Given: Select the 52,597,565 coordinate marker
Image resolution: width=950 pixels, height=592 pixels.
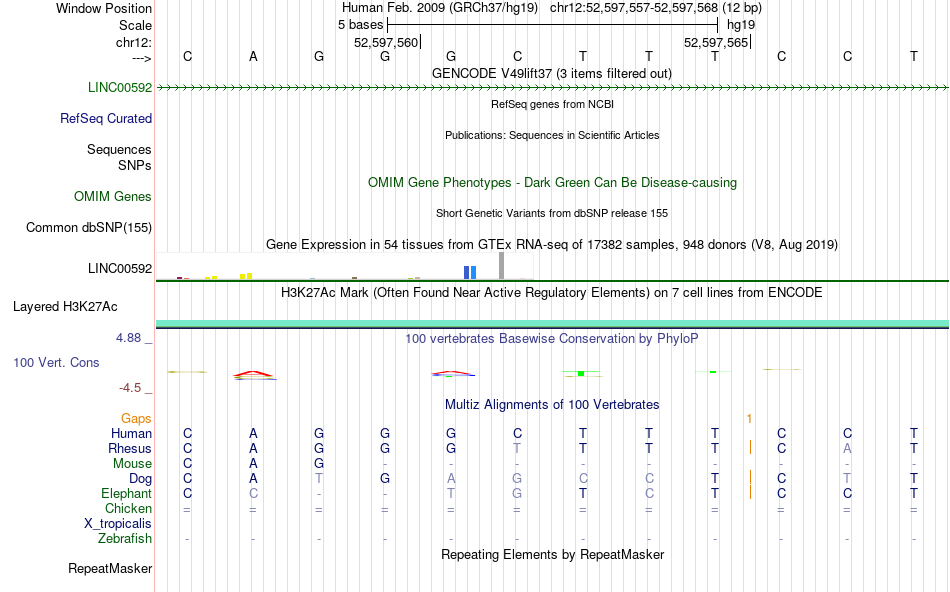Looking at the screenshot, I should click(x=716, y=42).
